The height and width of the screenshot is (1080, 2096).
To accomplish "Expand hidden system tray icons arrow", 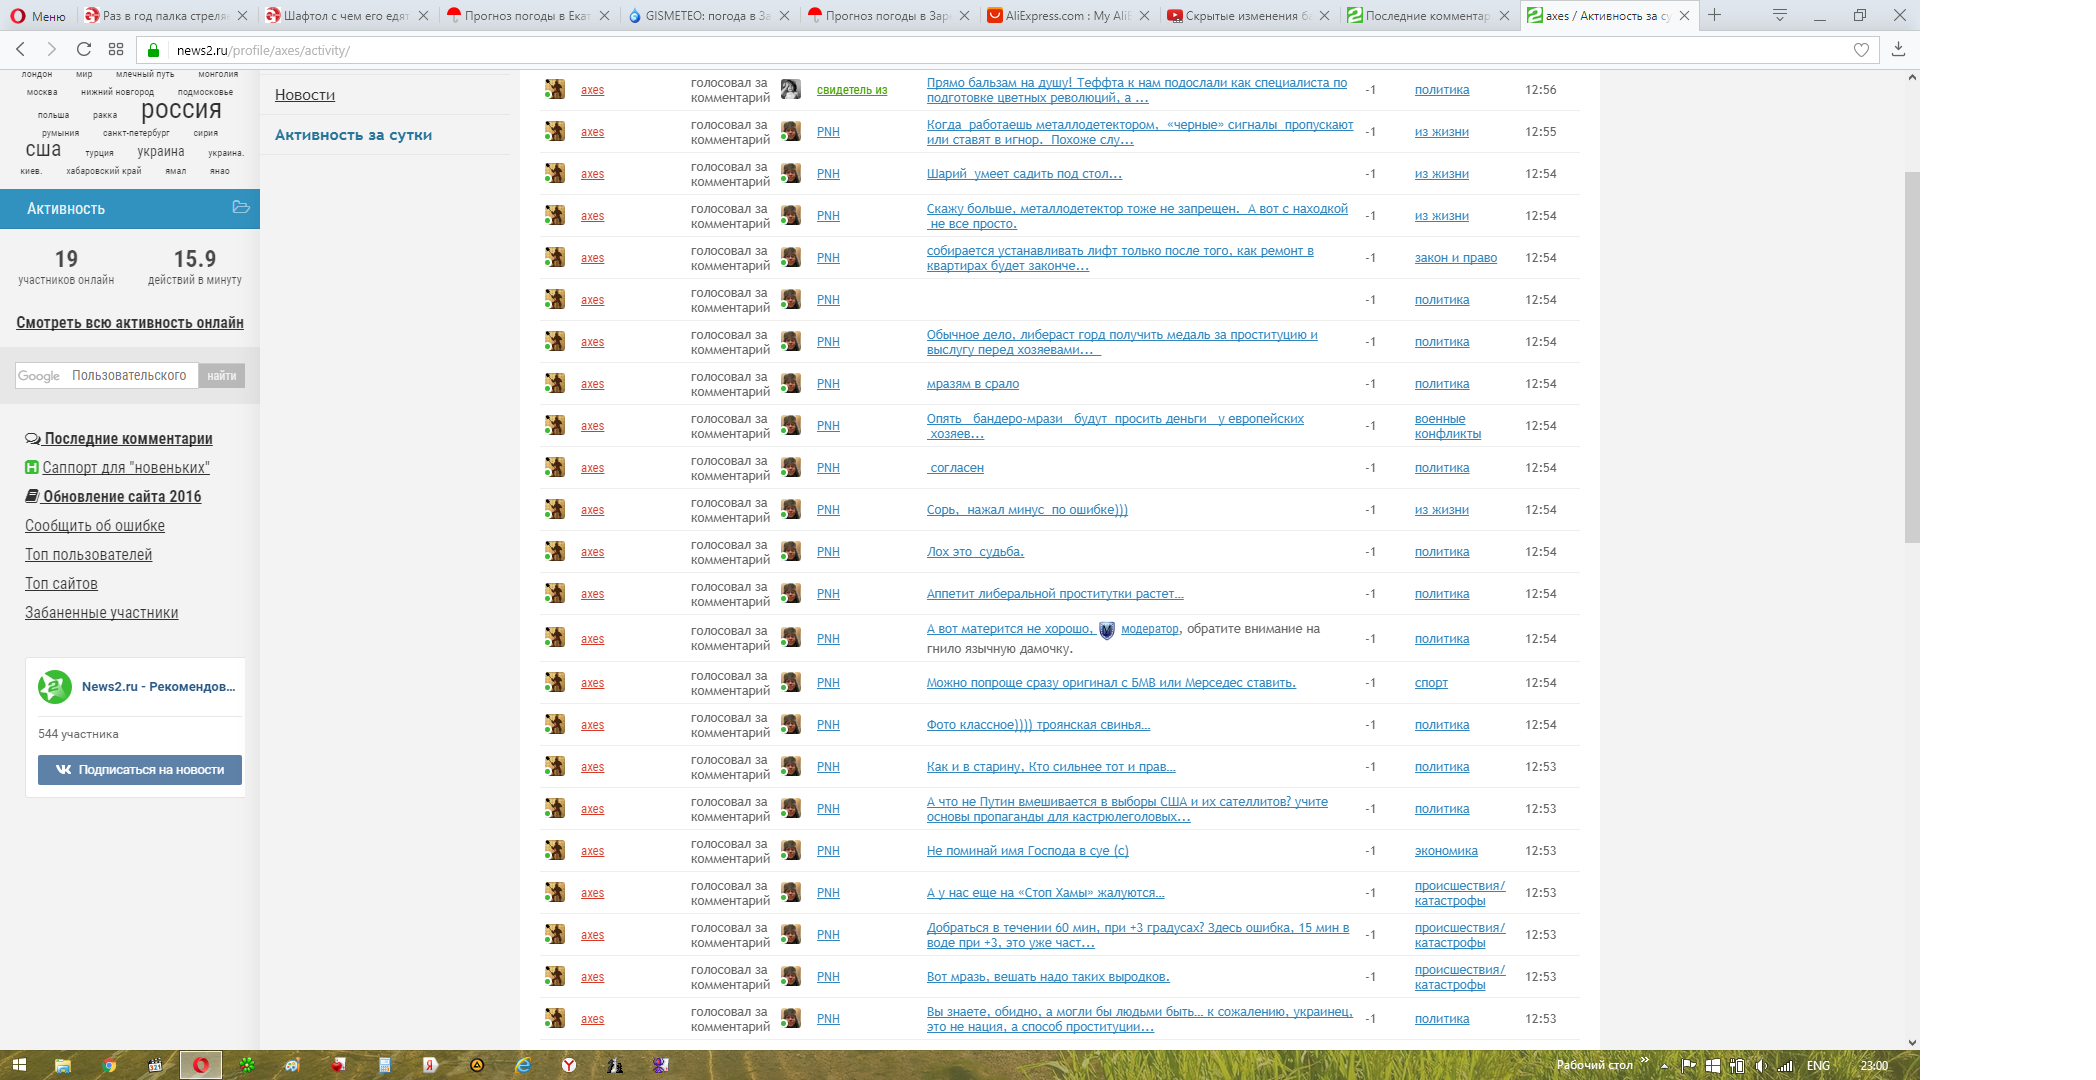I will point(1664,1066).
